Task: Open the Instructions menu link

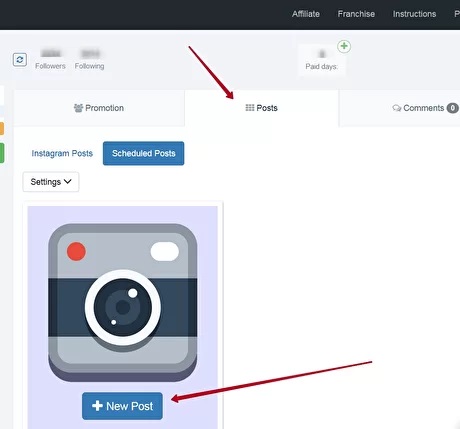Action: click(414, 14)
